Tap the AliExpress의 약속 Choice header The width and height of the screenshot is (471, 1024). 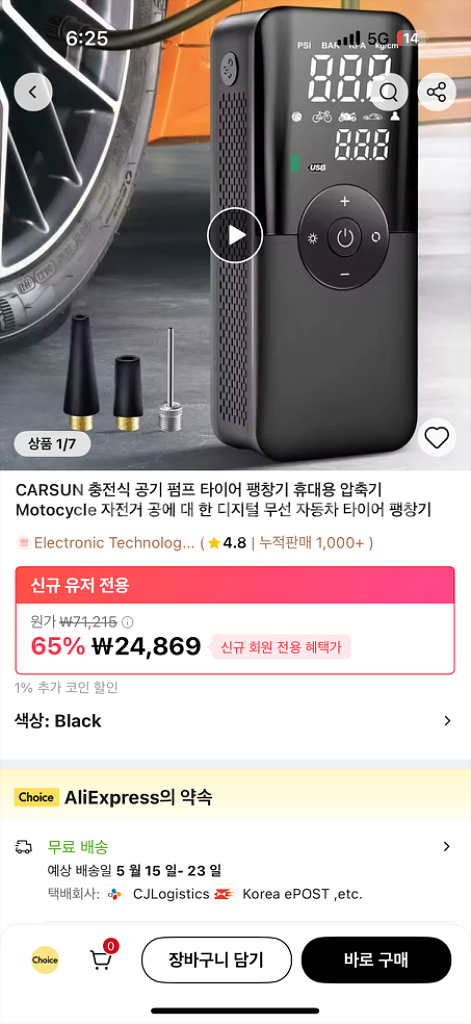(235, 797)
